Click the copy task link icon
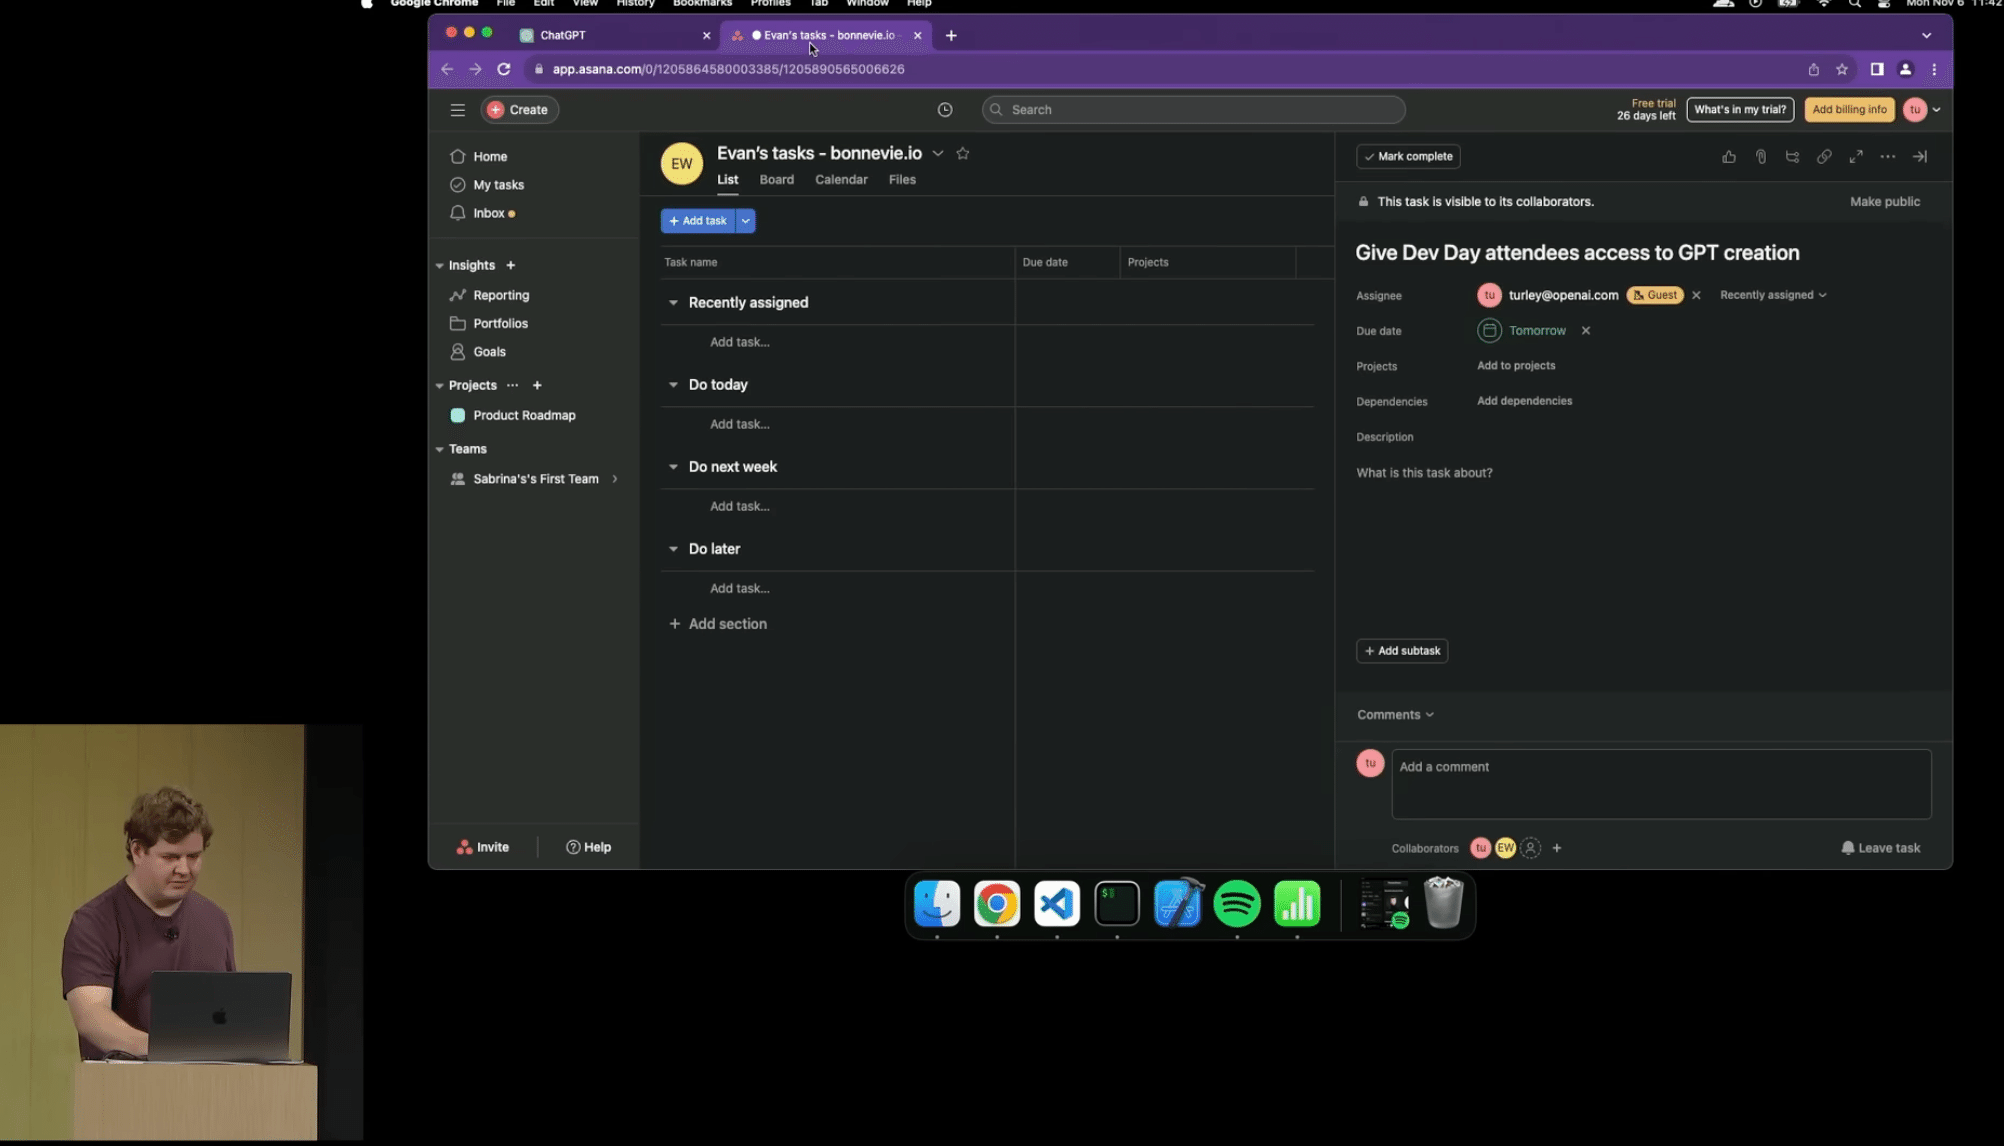 [x=1824, y=156]
